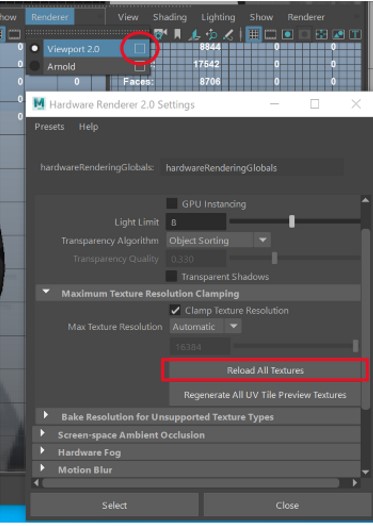Toggle the Gate Mask icon
373x526 pixels.
tap(304, 34)
